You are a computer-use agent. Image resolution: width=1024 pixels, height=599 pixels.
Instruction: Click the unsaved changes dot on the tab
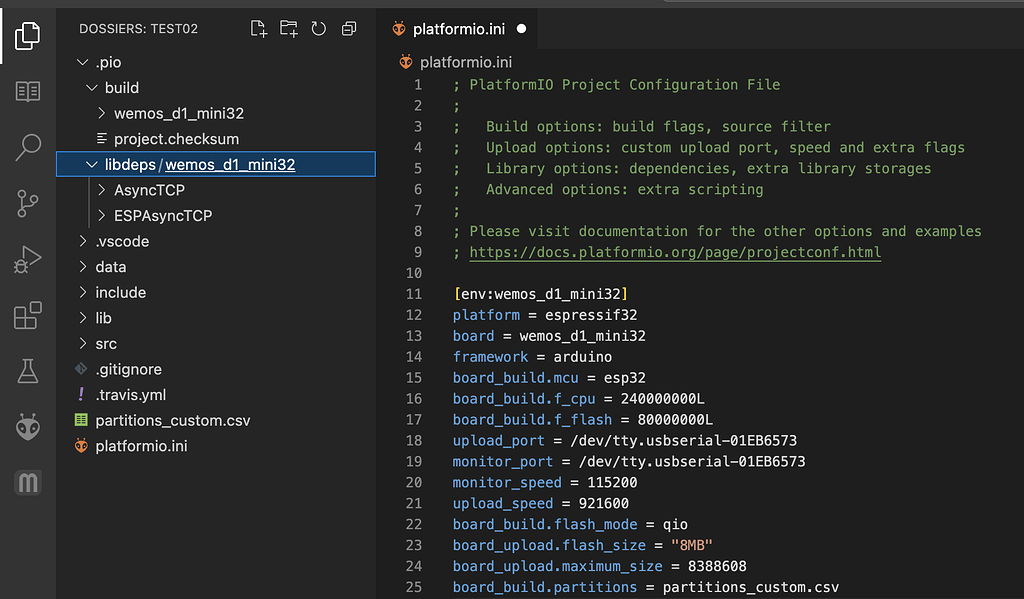pyautogui.click(x=521, y=29)
